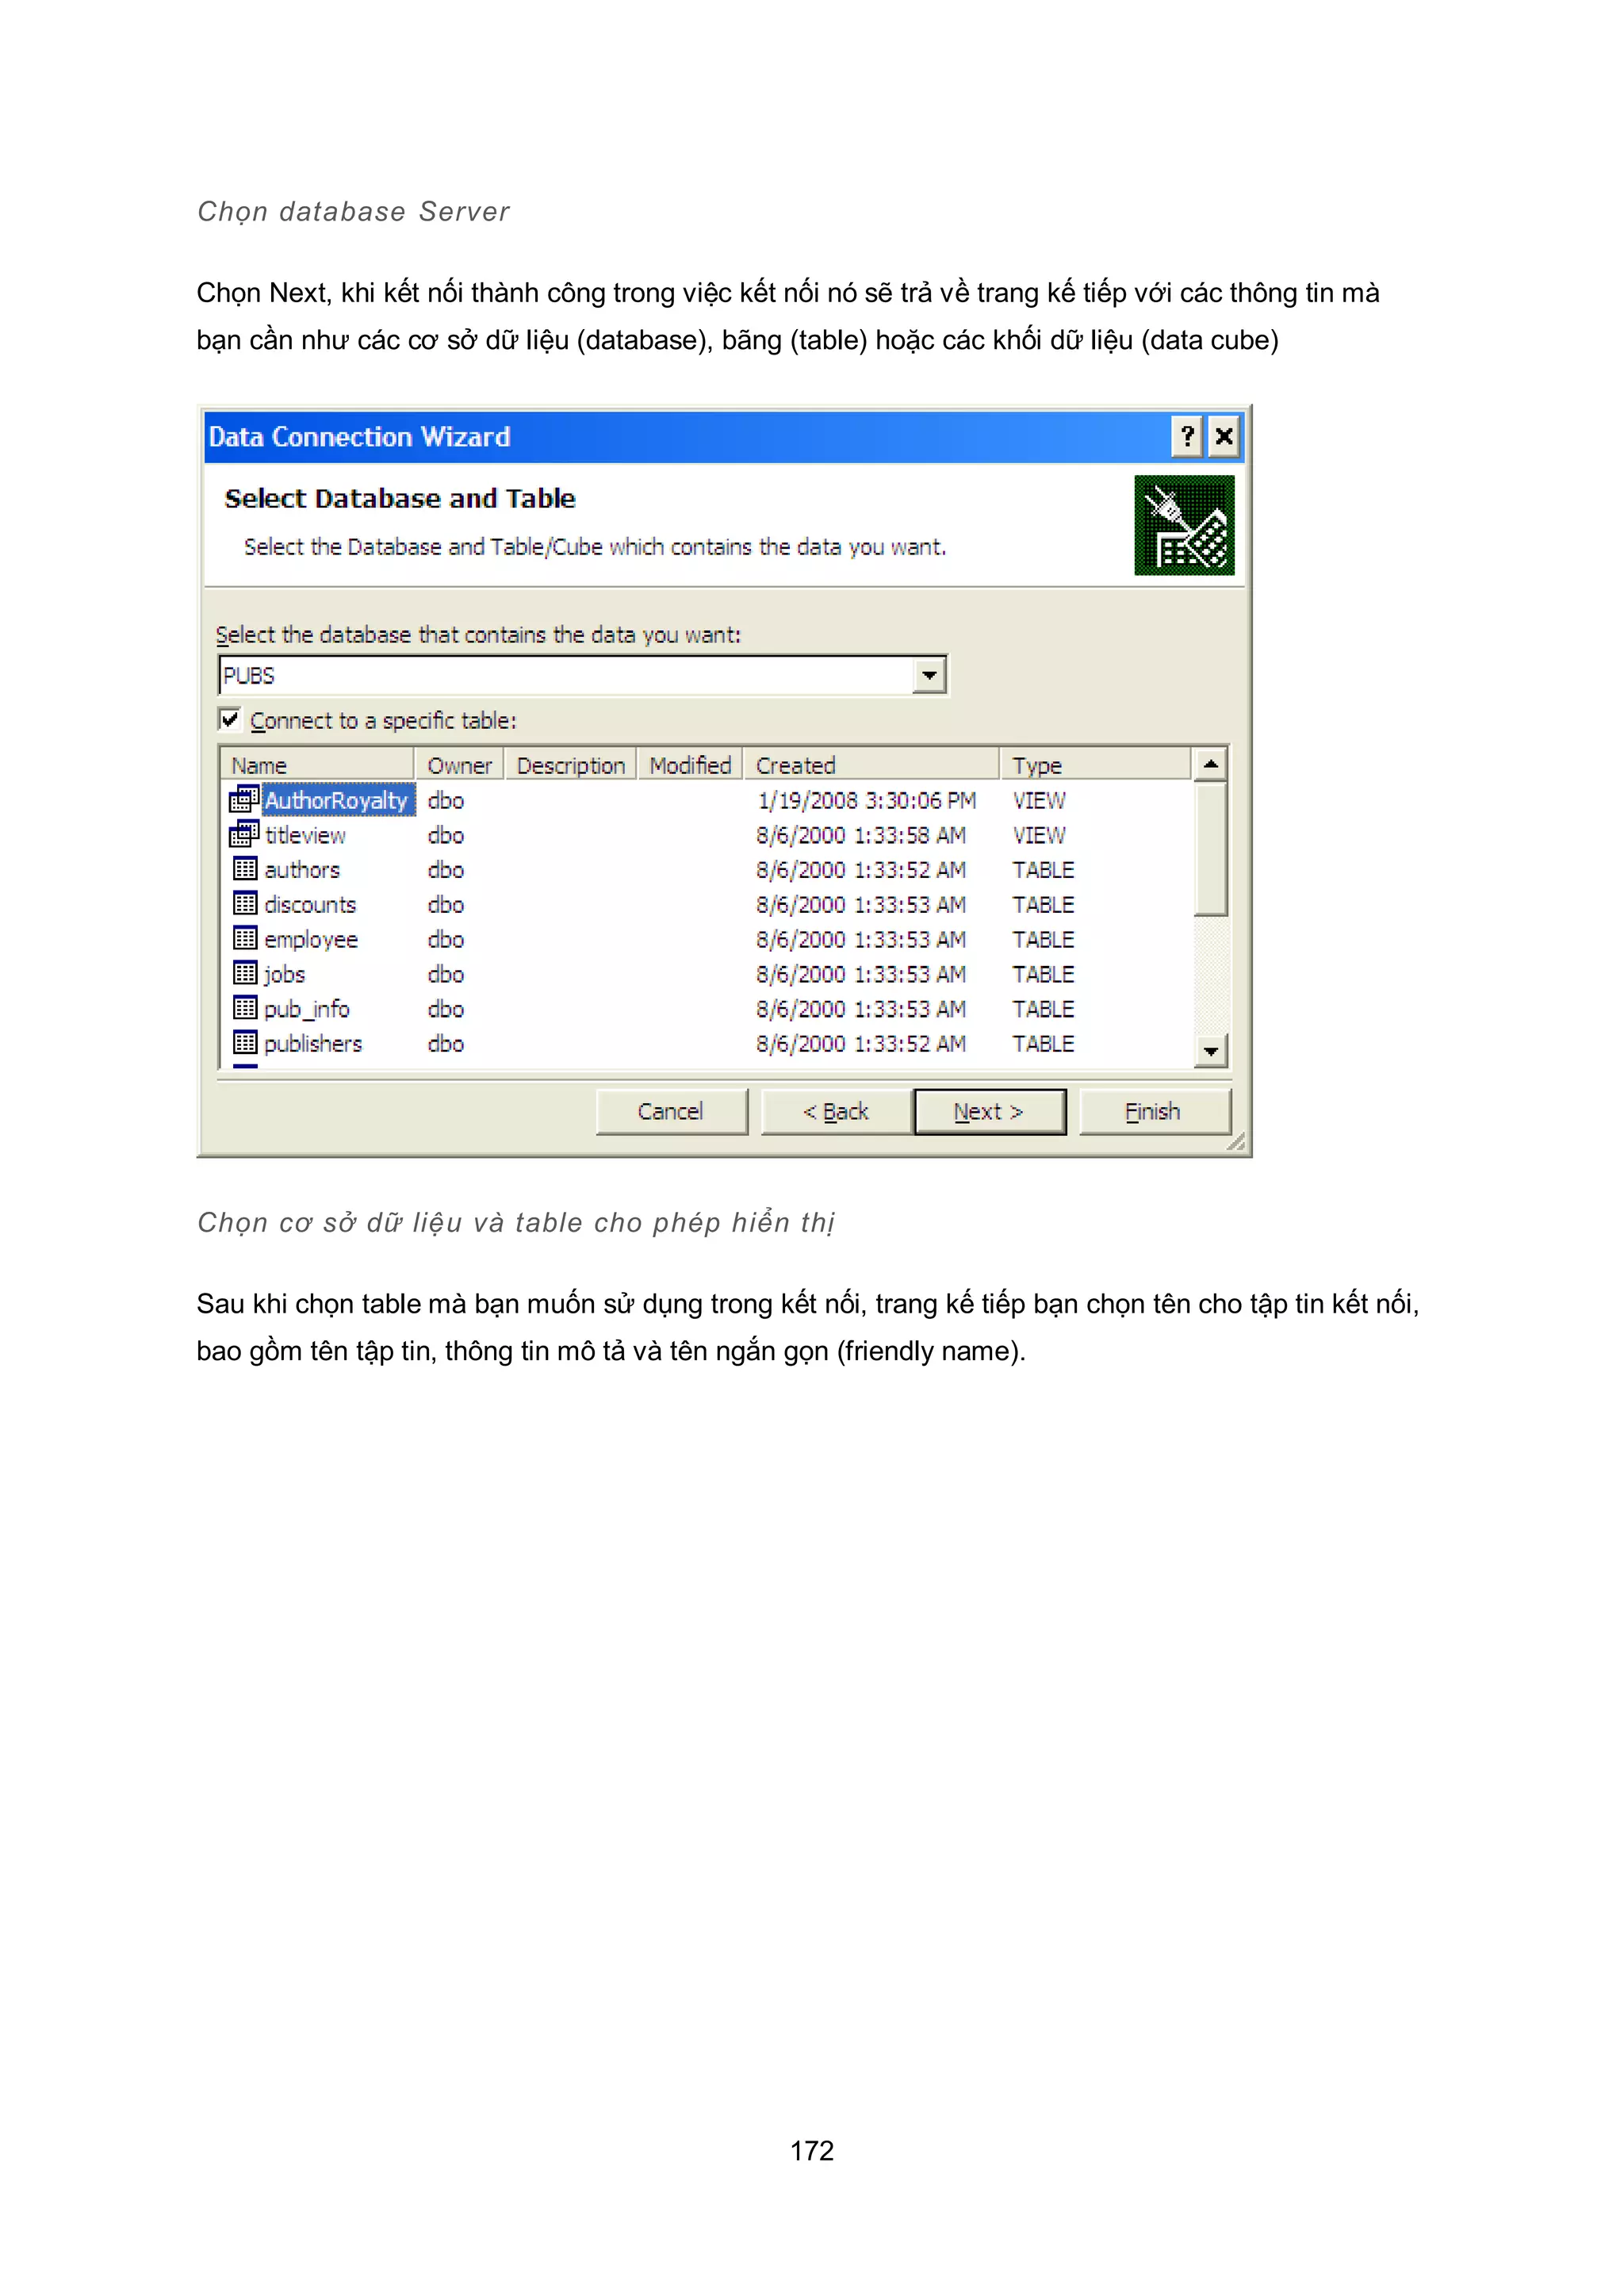This screenshot has width=1624, height=2296.
Task: Click the TABLE type of the jobs row
Action: [x=1043, y=974]
